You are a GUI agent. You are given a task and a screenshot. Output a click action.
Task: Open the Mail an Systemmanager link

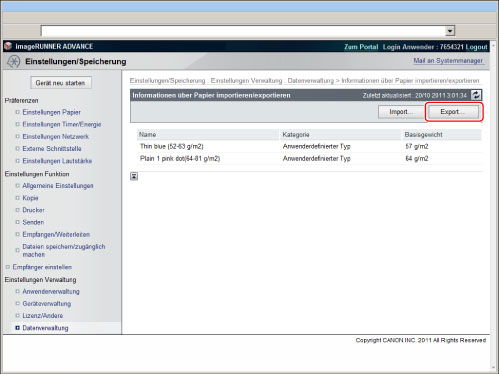(x=448, y=61)
